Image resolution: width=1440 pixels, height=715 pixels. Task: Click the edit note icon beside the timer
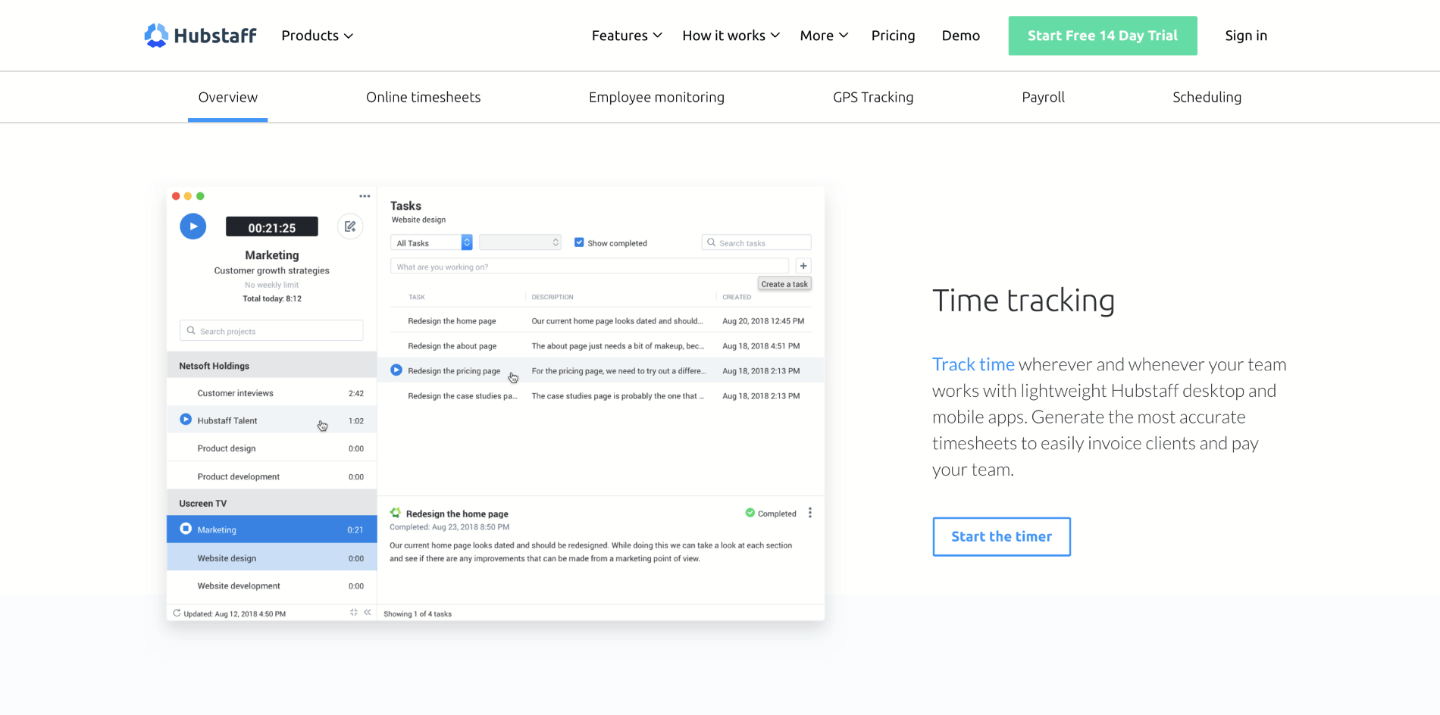[x=350, y=226]
